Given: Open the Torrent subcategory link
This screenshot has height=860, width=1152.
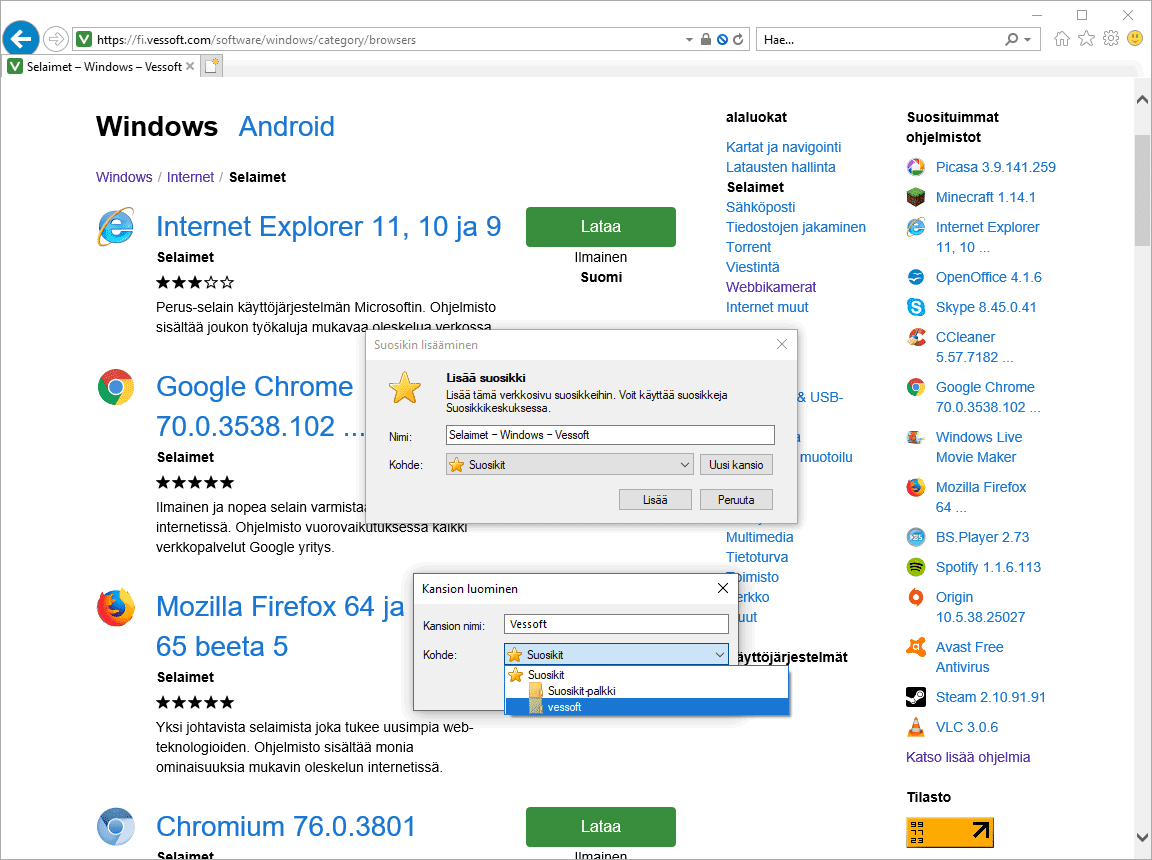Looking at the screenshot, I should tap(749, 247).
